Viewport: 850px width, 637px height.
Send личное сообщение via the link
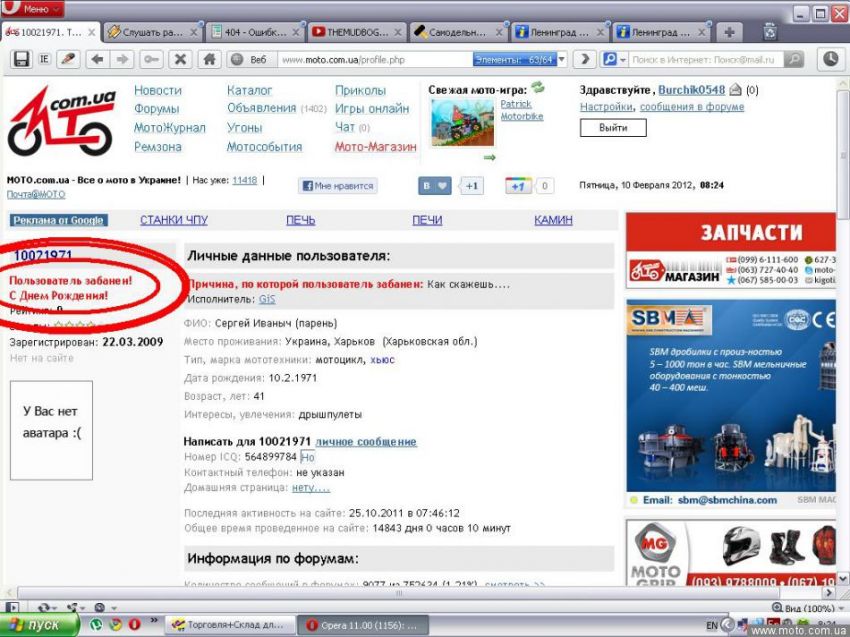(x=366, y=442)
